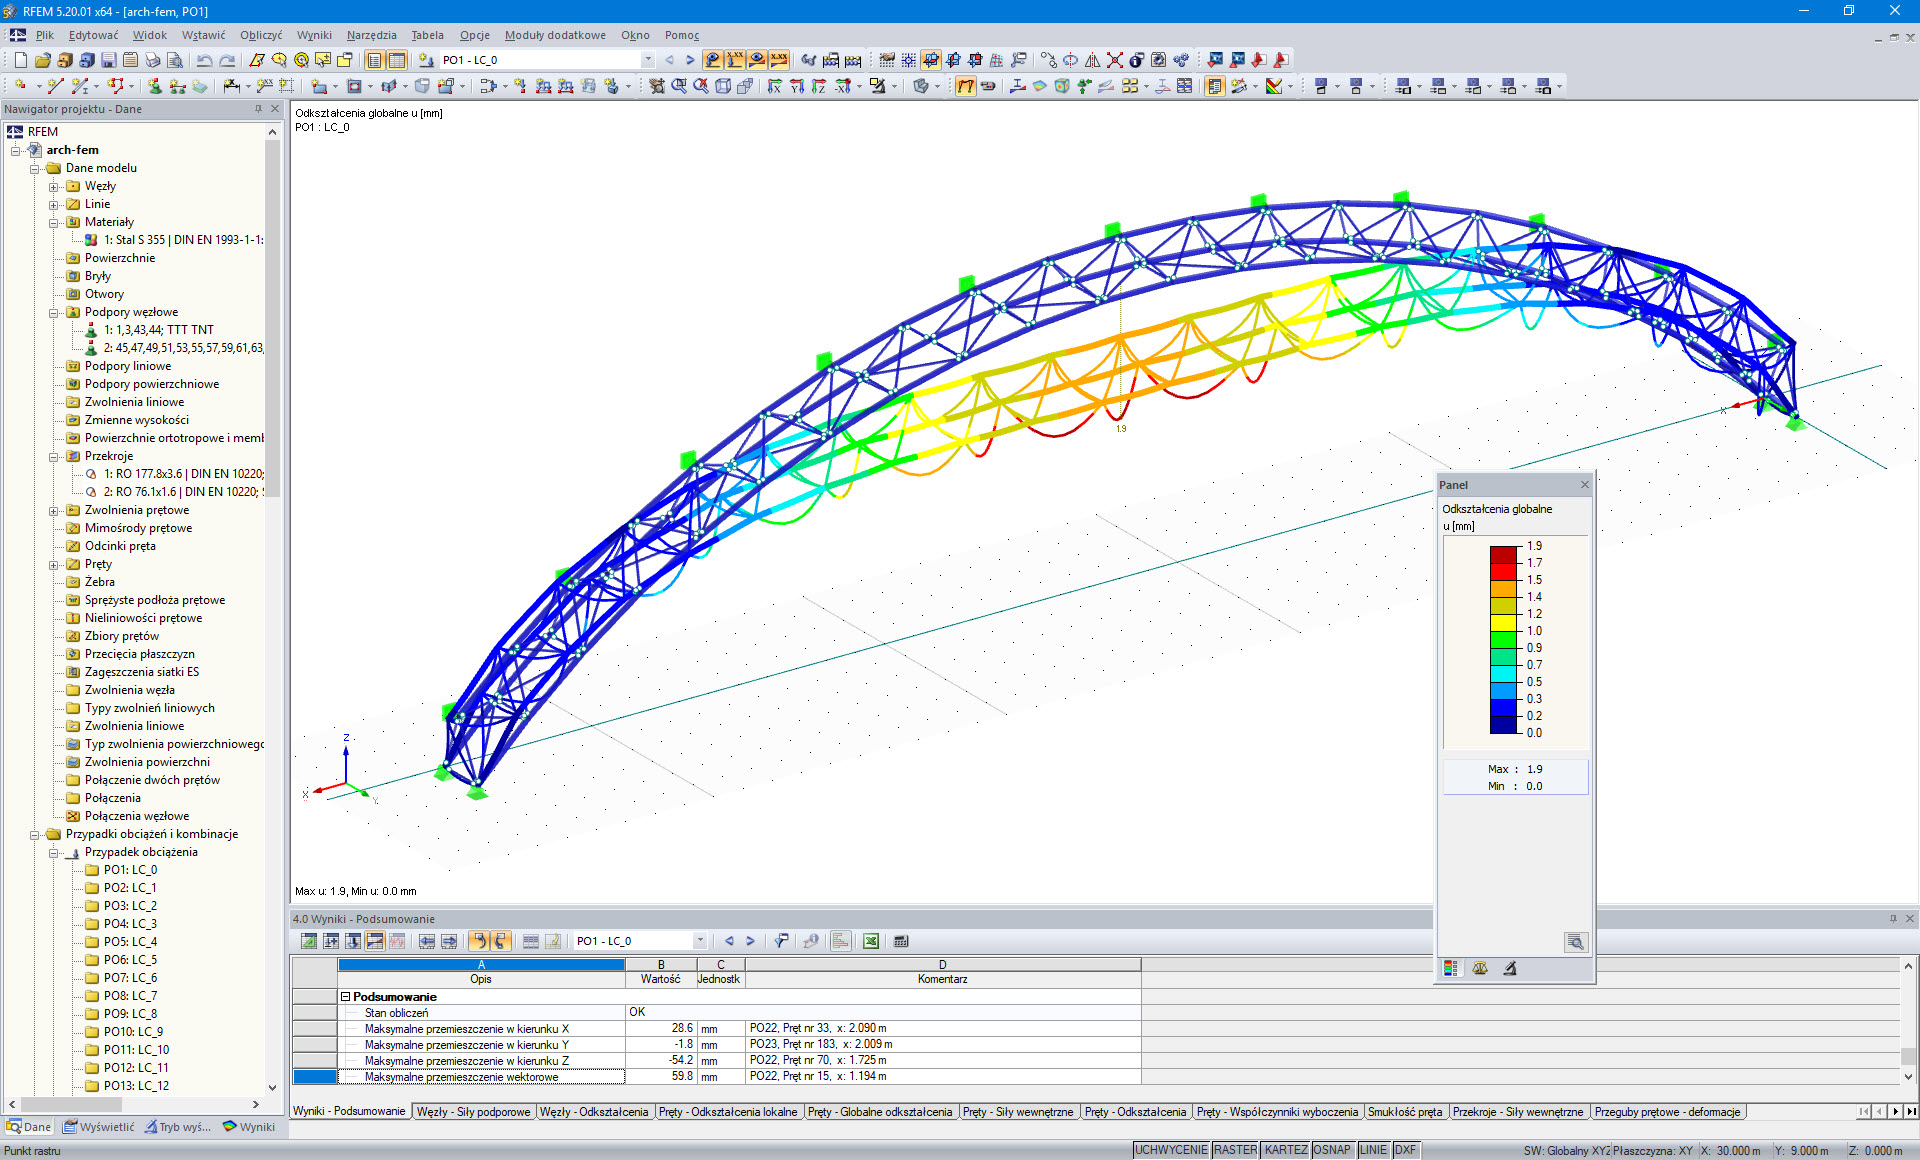Click the Undo arrow icon
This screenshot has height=1160, width=1920.
coord(204,60)
